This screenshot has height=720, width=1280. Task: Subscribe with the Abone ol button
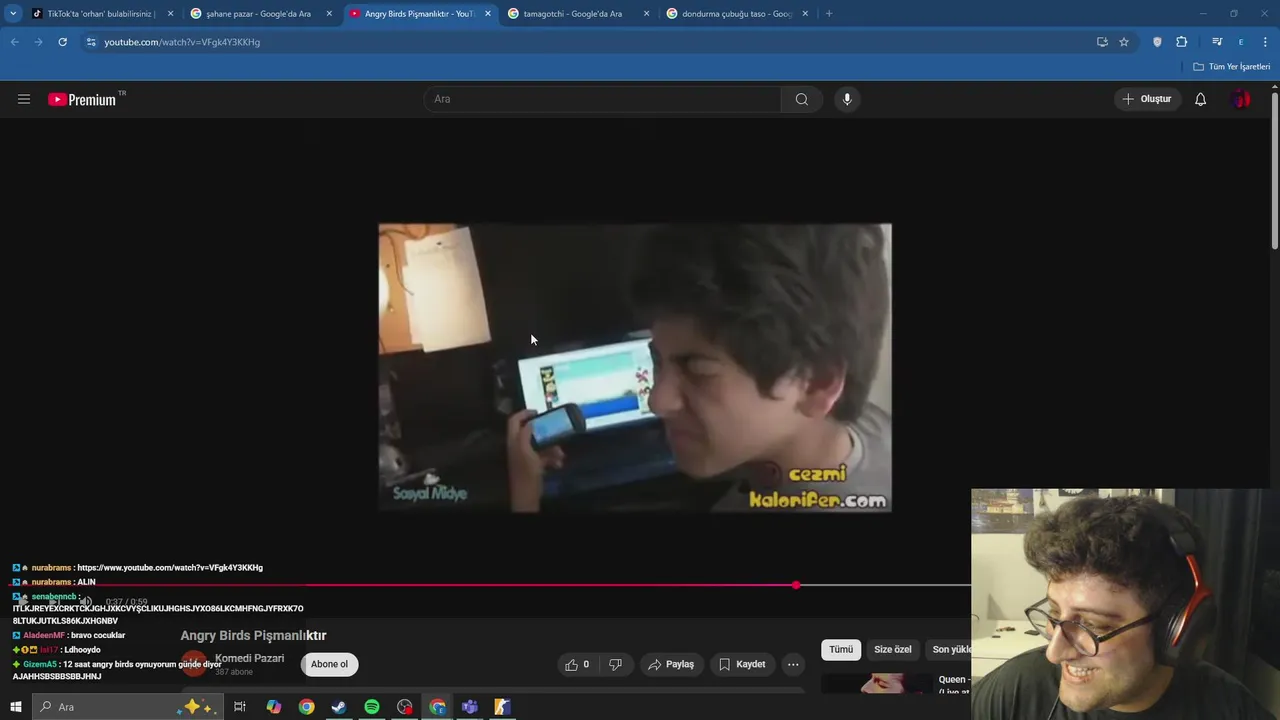click(x=329, y=664)
